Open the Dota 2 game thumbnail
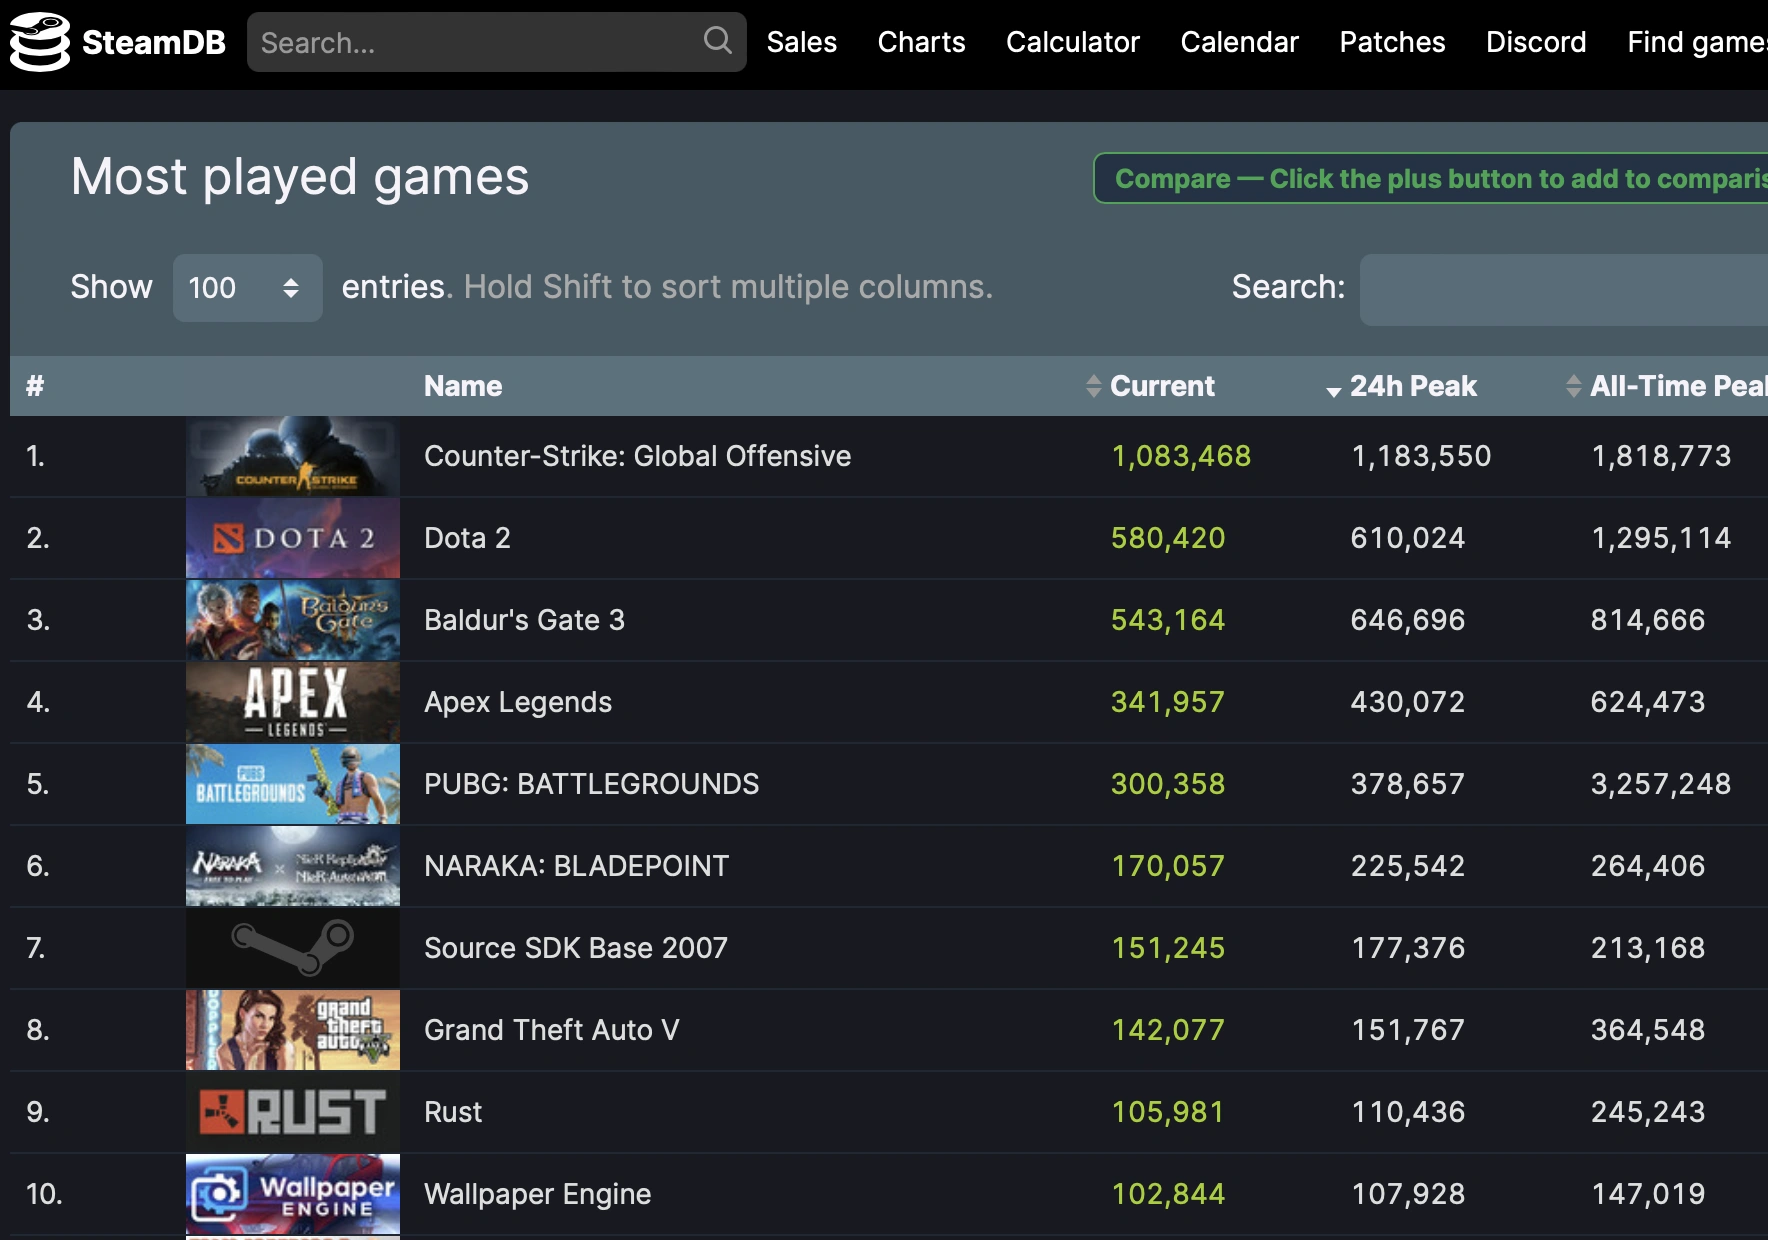This screenshot has height=1240, width=1768. point(293,538)
